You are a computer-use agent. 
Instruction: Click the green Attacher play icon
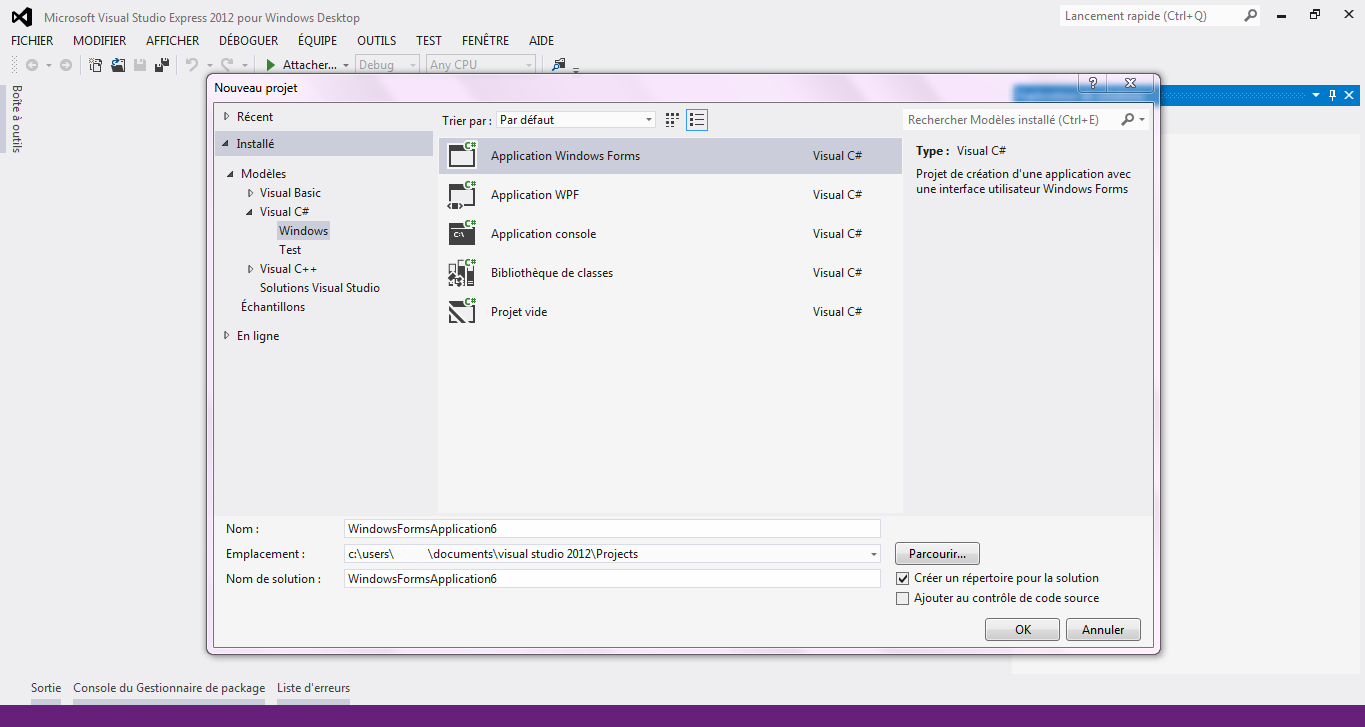[270, 65]
